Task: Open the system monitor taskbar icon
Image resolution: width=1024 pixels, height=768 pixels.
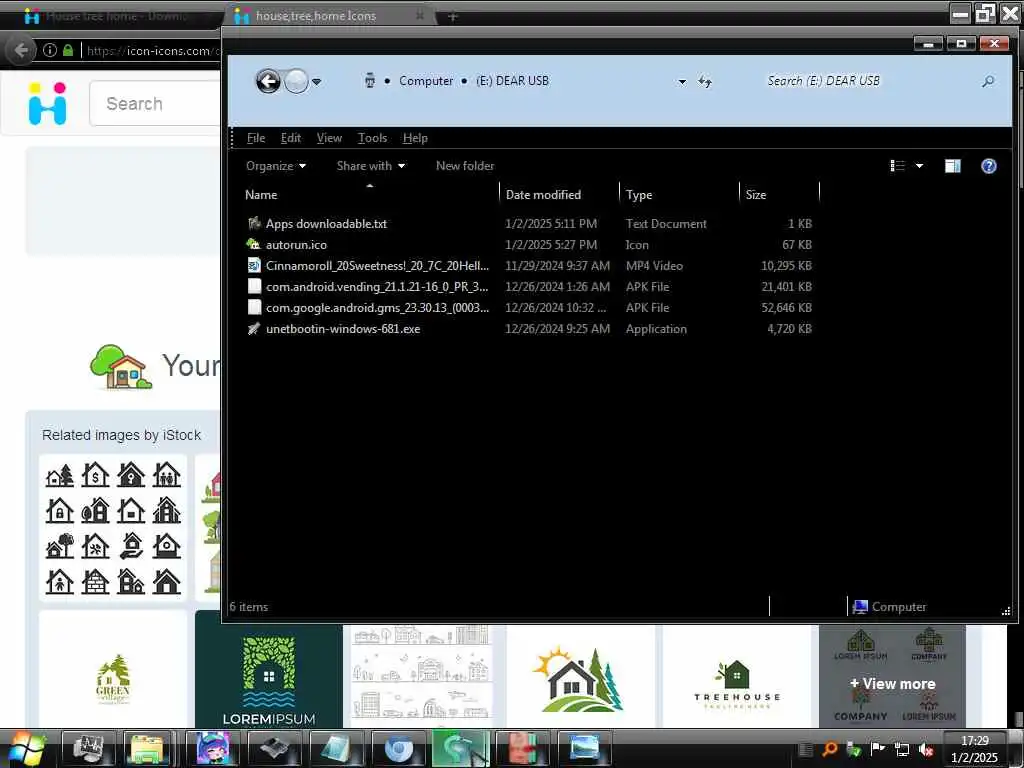Action: [x=88, y=748]
